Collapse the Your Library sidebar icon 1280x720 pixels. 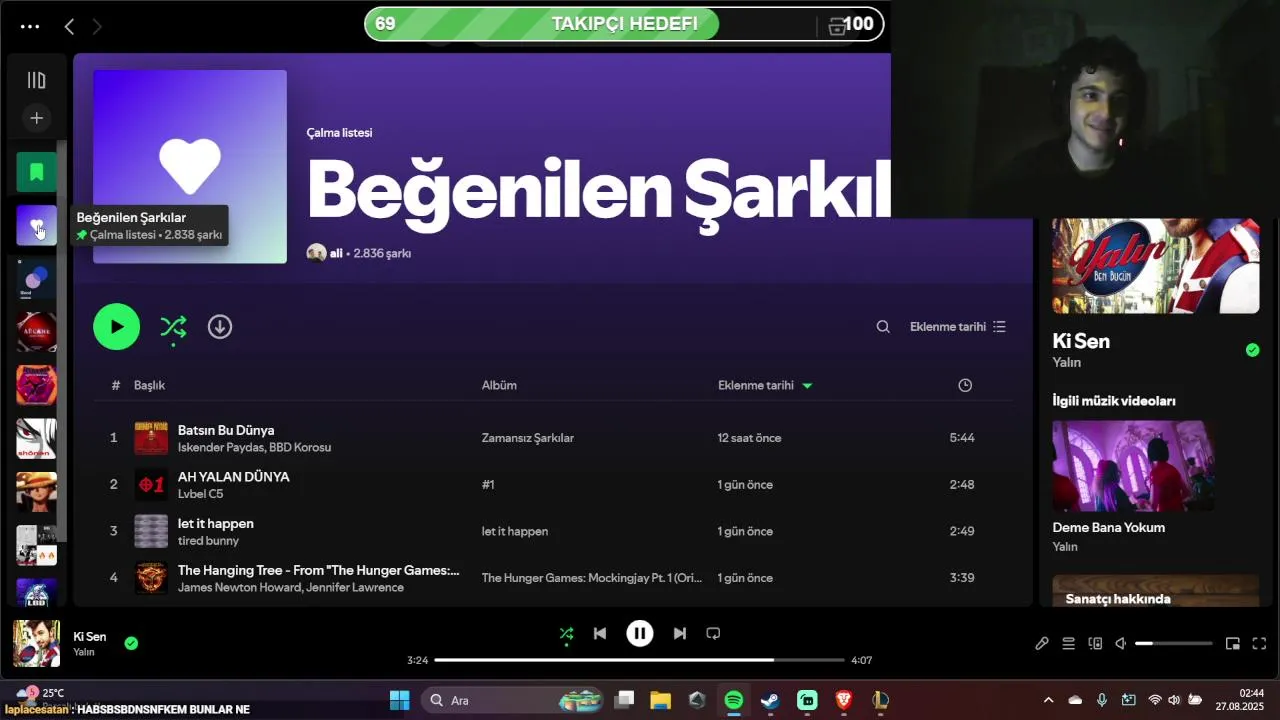click(x=36, y=80)
